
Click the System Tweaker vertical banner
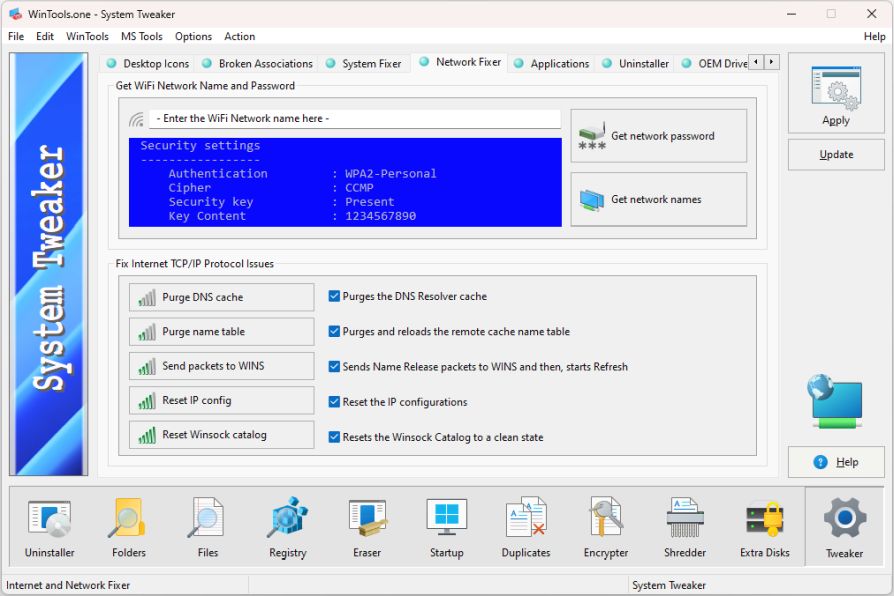(x=48, y=264)
